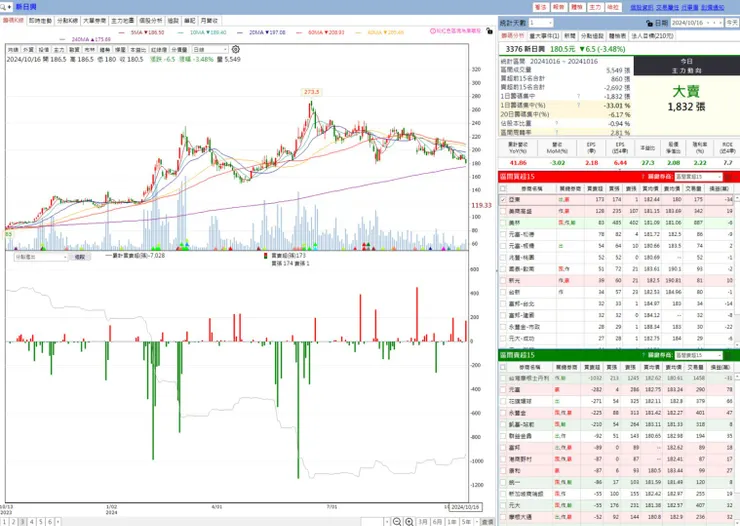Toggle 投信 overlay on chart toolbar
Viewport: 740px width, 526px height.
pyautogui.click(x=43, y=50)
